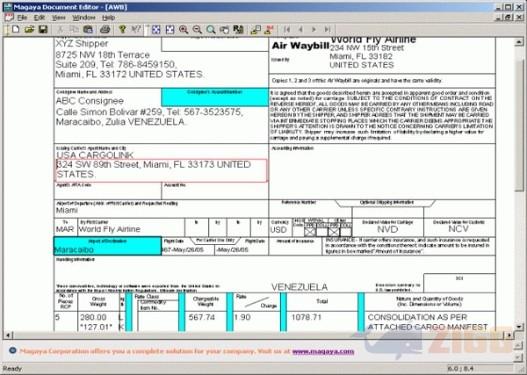The height and width of the screenshot is (375, 527).
Task: Jump to the last page arrow
Action: pos(327,30)
